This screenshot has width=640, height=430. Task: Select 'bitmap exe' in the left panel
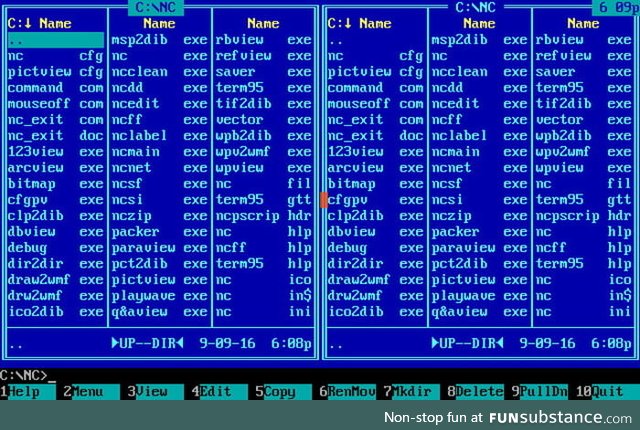tap(56, 184)
